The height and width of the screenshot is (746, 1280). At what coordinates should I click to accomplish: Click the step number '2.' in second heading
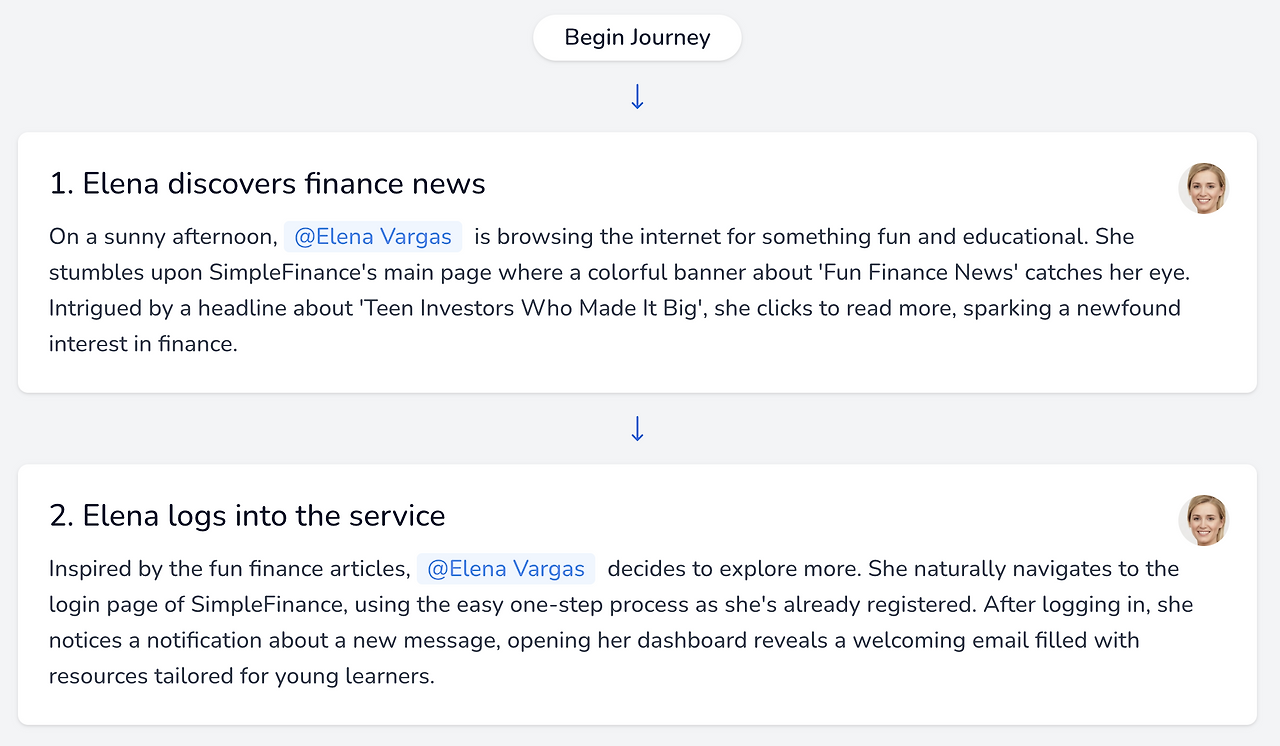tap(62, 516)
